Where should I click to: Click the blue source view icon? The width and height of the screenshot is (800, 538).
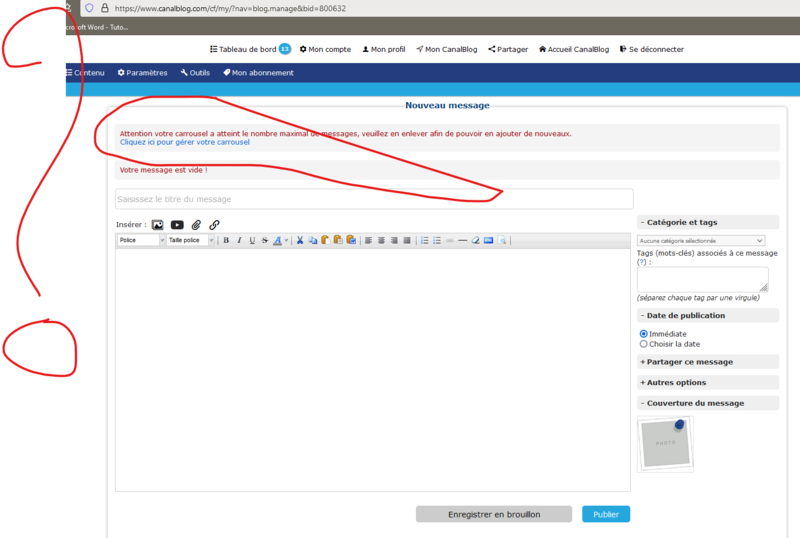488,240
